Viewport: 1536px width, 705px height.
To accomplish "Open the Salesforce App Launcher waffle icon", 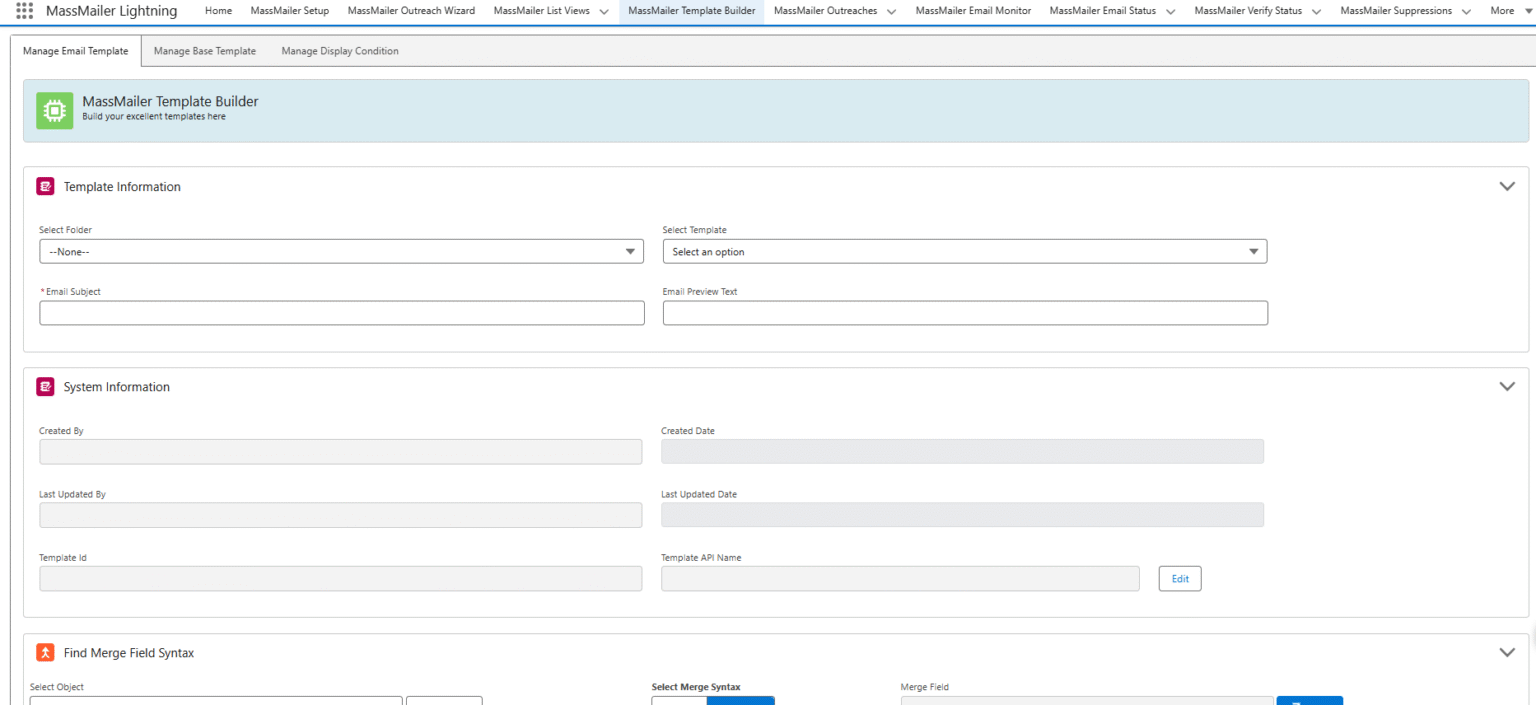I will pyautogui.click(x=24, y=11).
